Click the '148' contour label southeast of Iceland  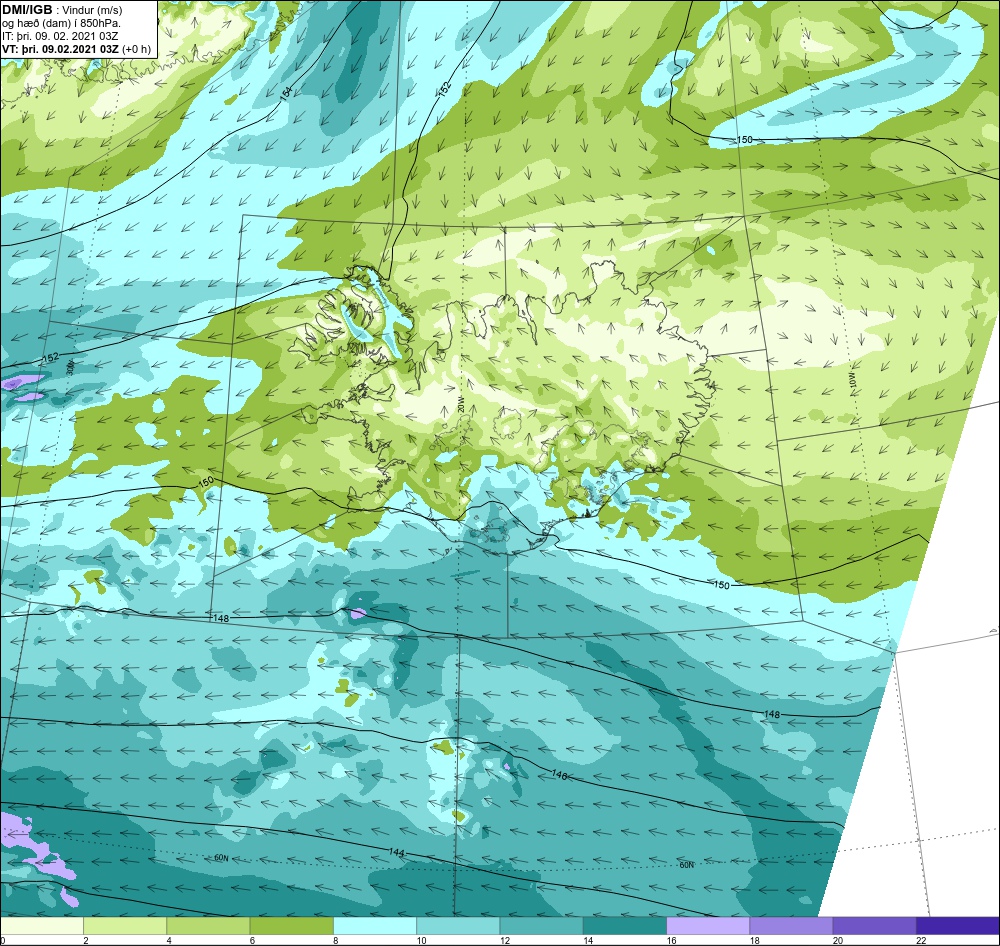point(772,714)
